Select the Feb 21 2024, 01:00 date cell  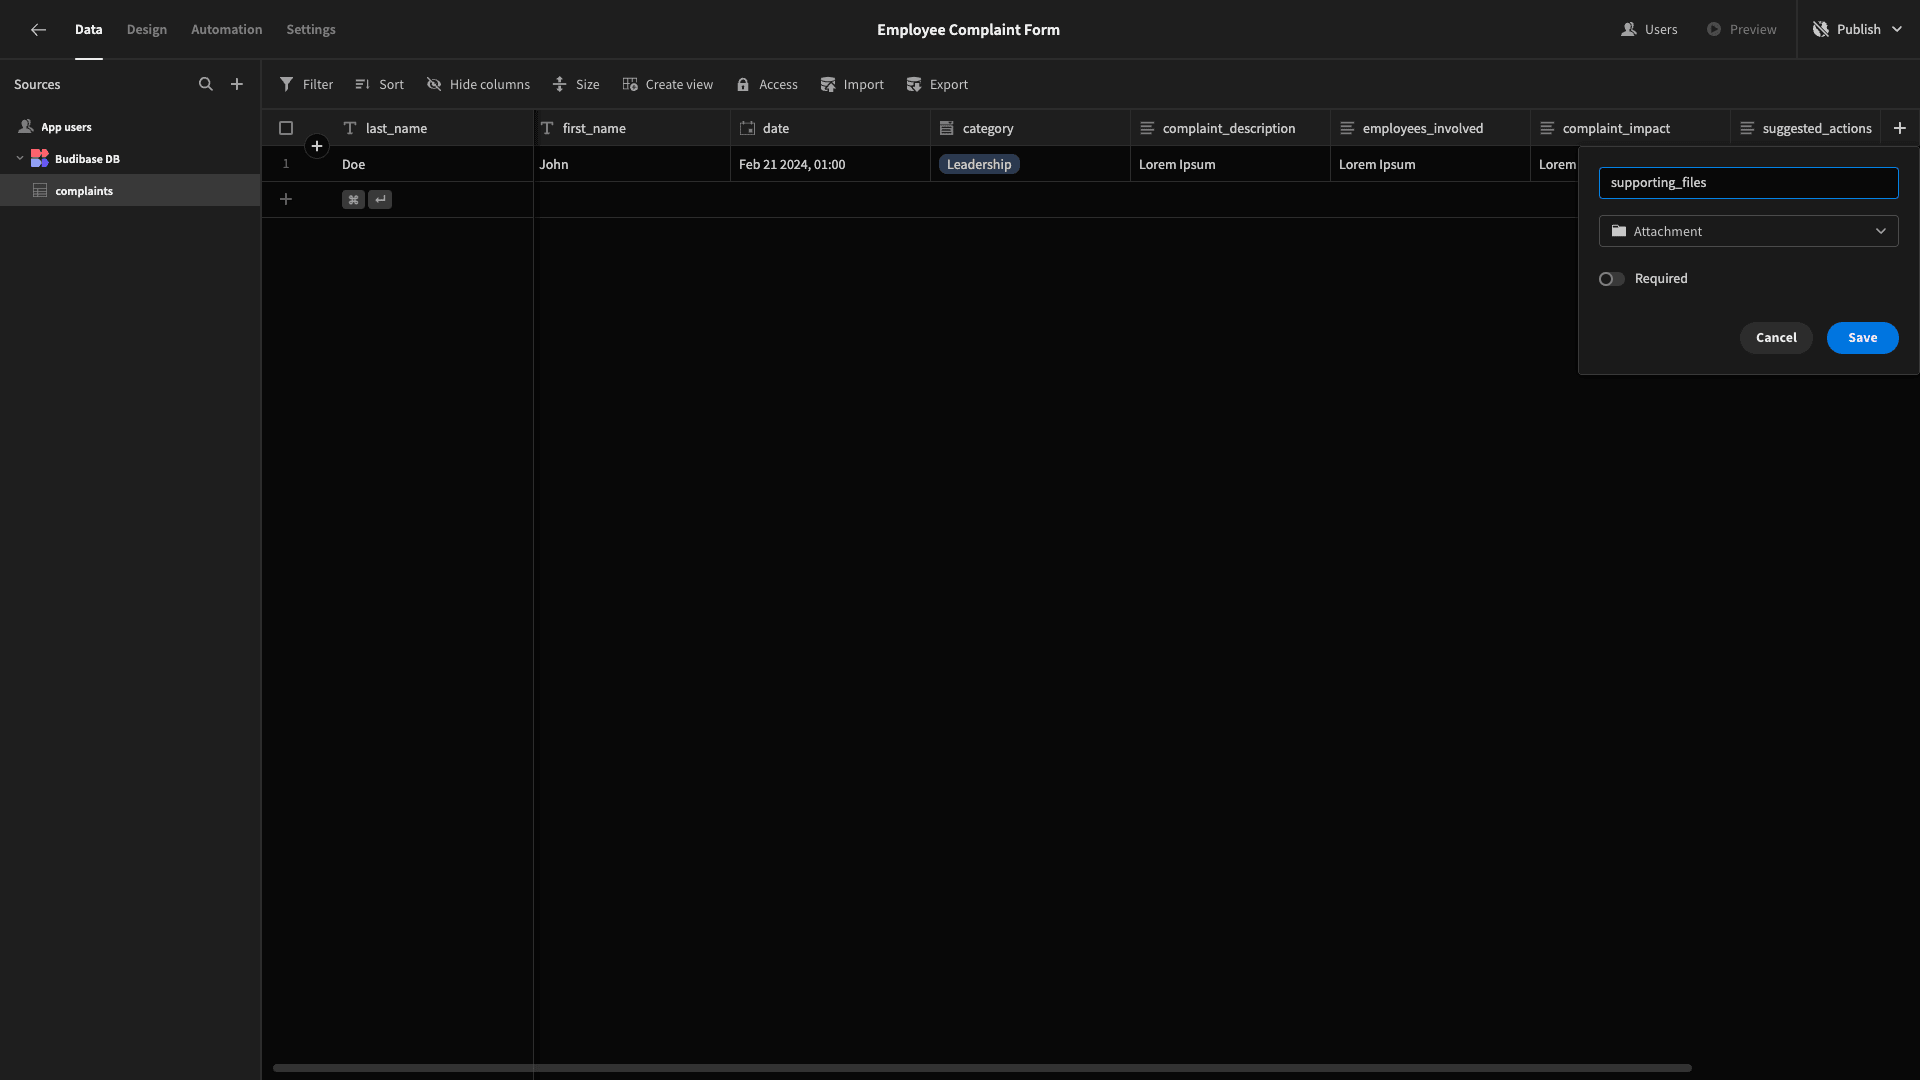coord(830,164)
